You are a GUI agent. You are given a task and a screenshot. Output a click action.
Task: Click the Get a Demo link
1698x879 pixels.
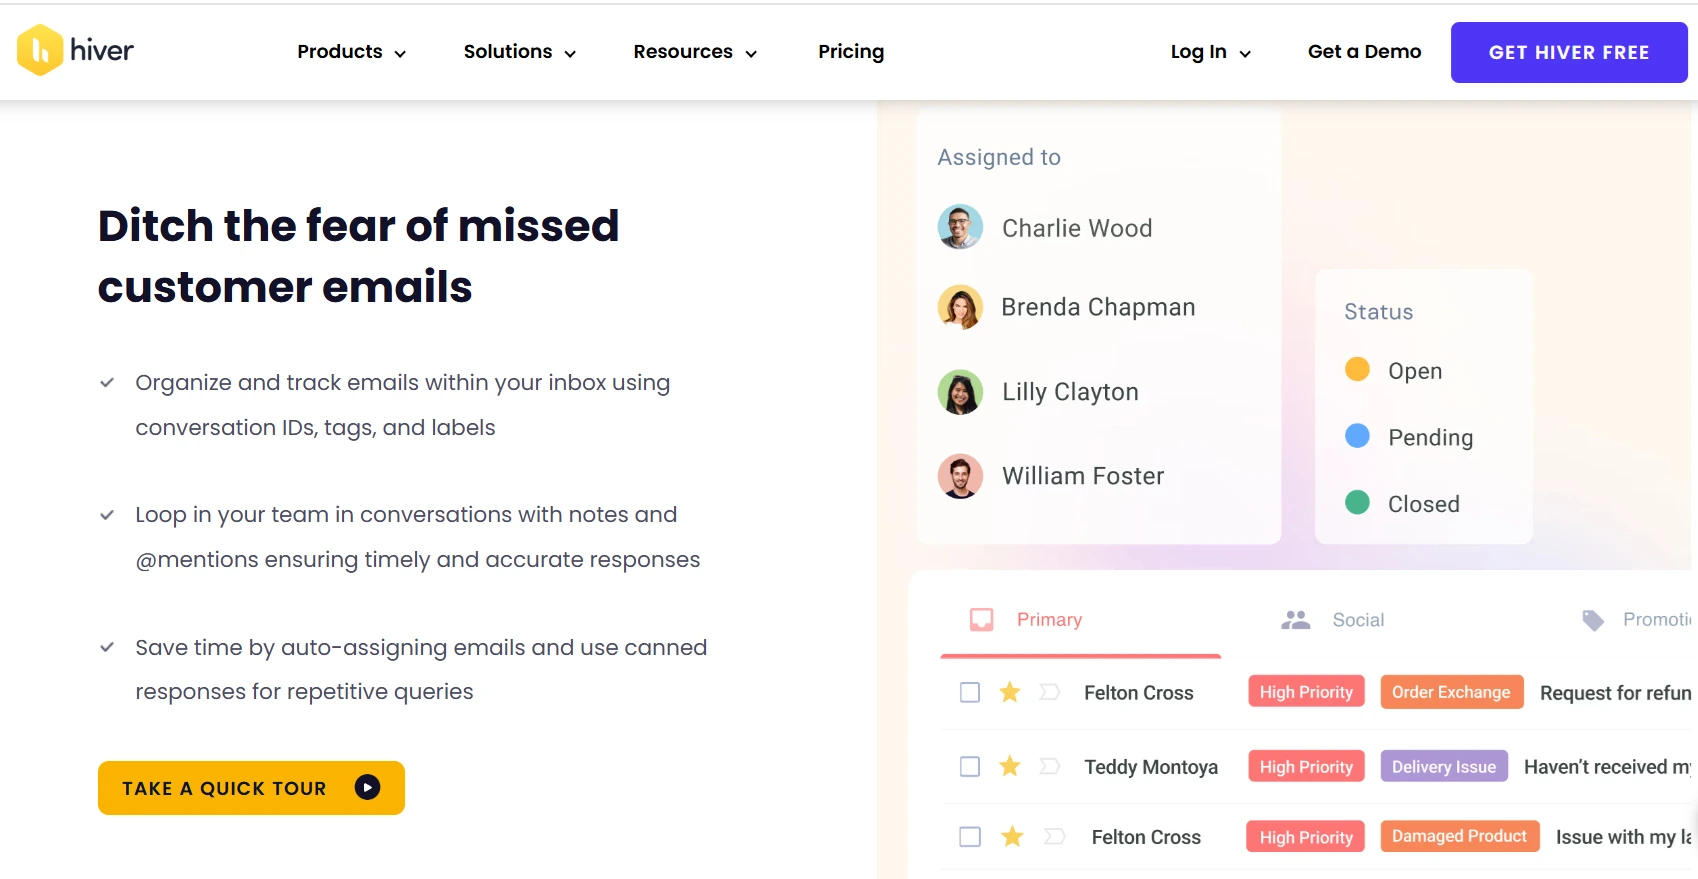tap(1364, 52)
